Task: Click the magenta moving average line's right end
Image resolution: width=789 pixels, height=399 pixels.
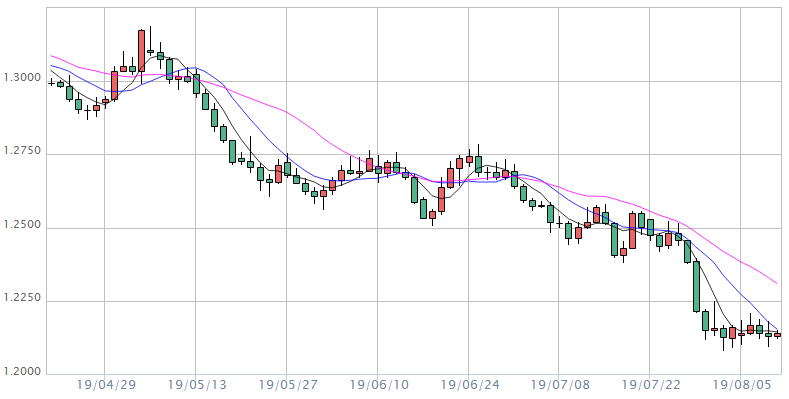Action: [x=776, y=283]
